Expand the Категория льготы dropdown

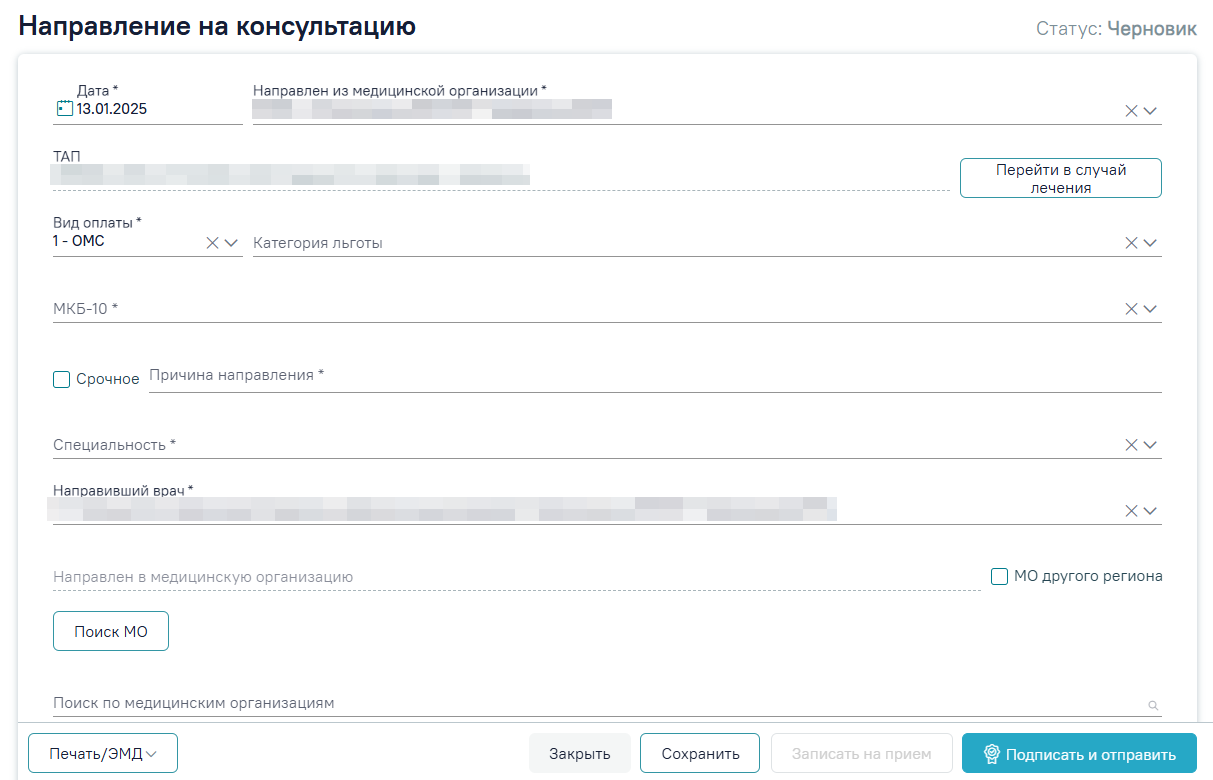[1150, 242]
